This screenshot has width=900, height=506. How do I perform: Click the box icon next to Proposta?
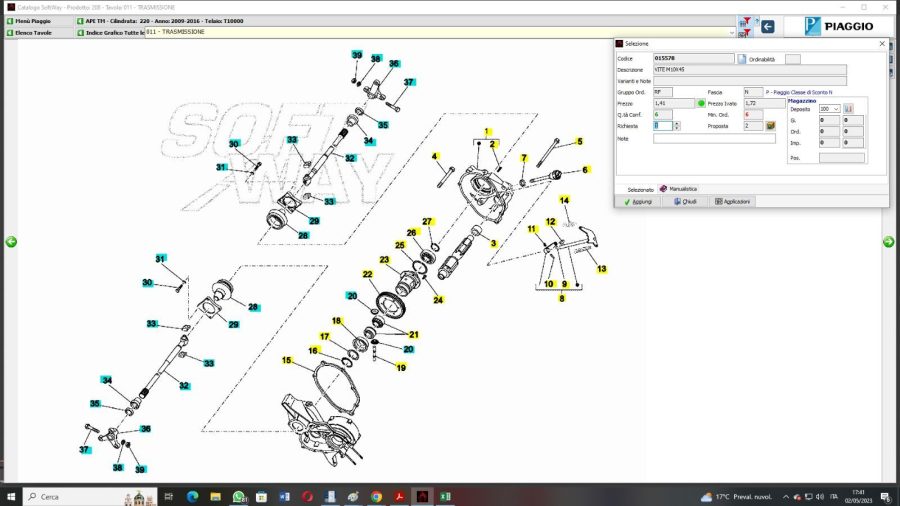tap(771, 126)
